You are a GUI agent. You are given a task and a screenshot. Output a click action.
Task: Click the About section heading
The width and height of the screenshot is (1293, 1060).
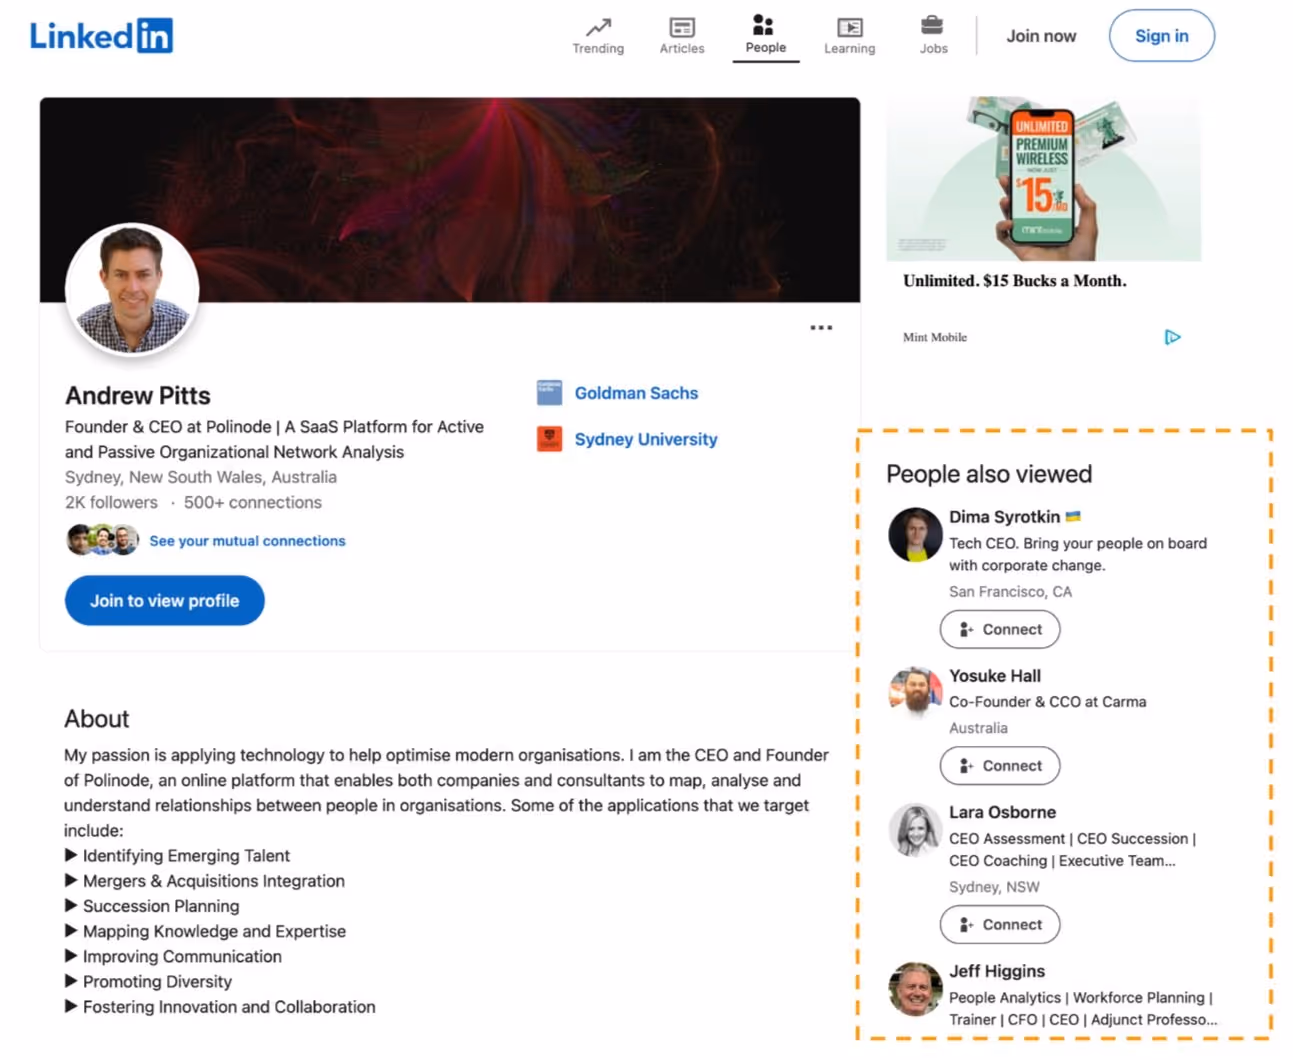click(97, 719)
